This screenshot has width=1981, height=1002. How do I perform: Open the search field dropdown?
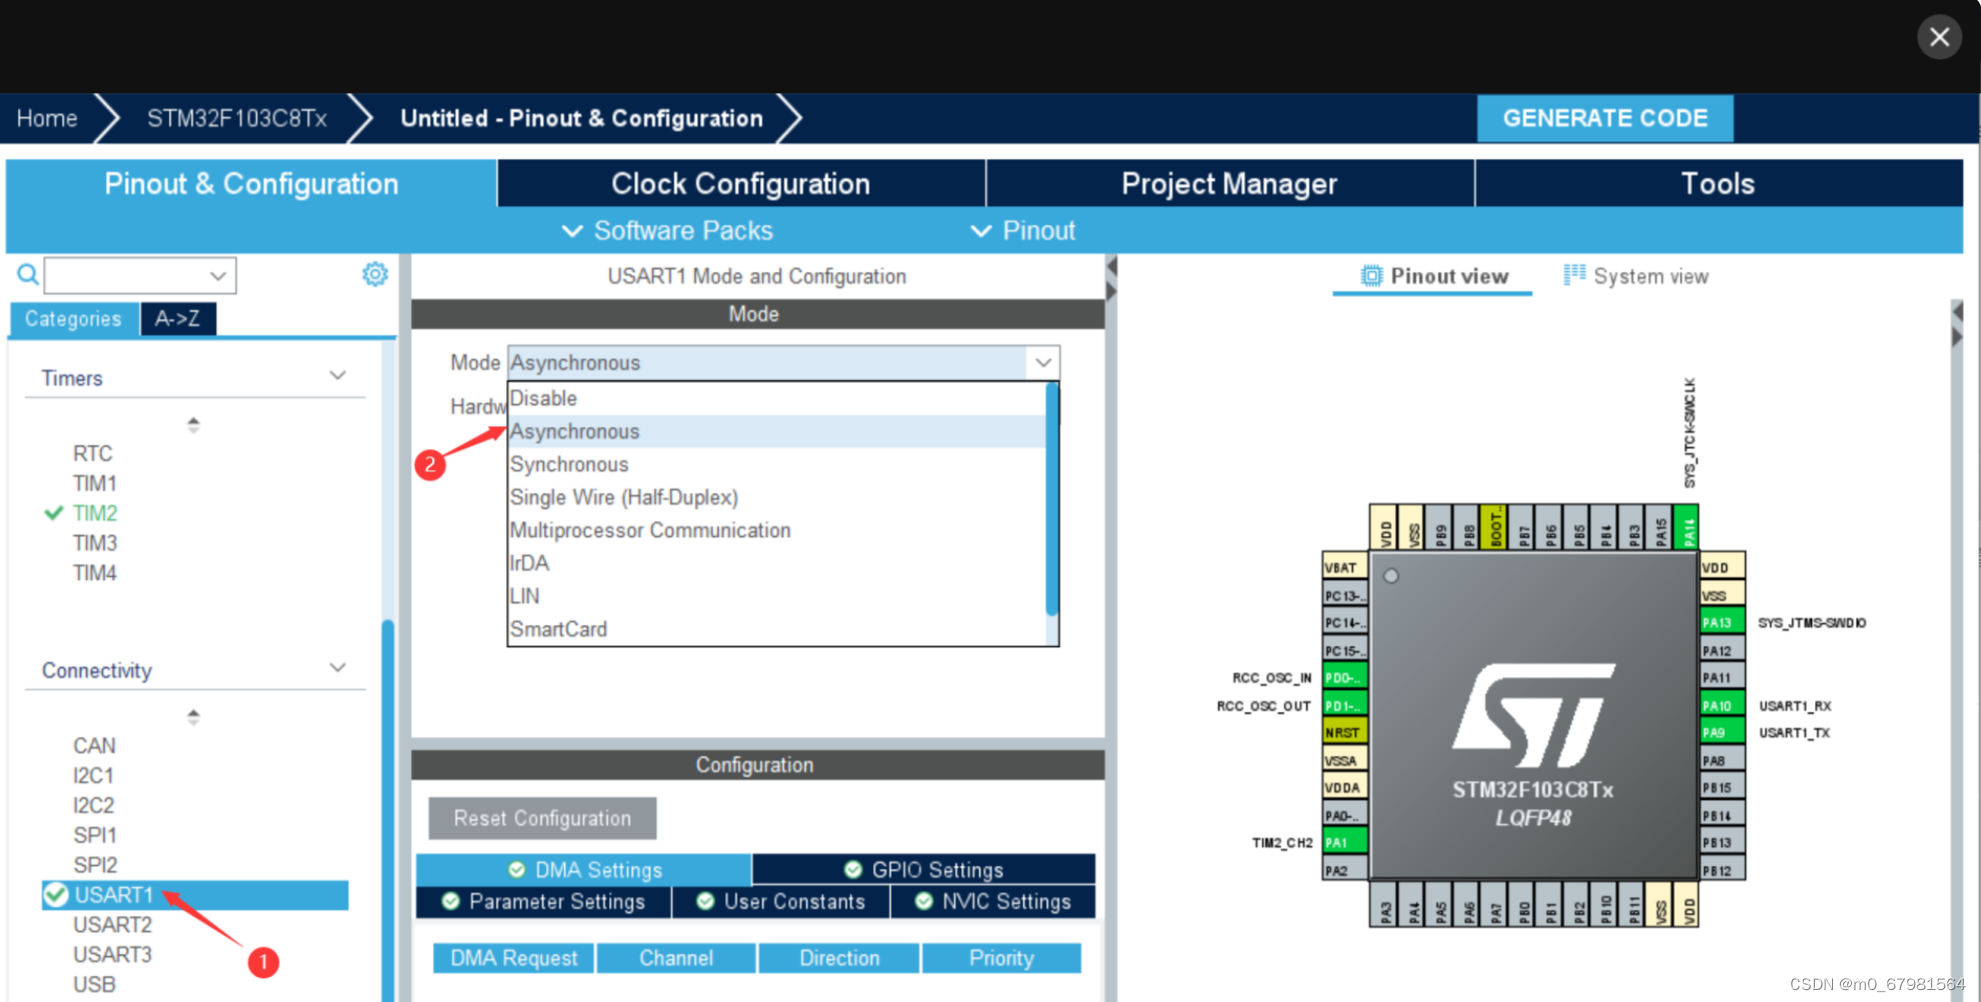point(218,276)
